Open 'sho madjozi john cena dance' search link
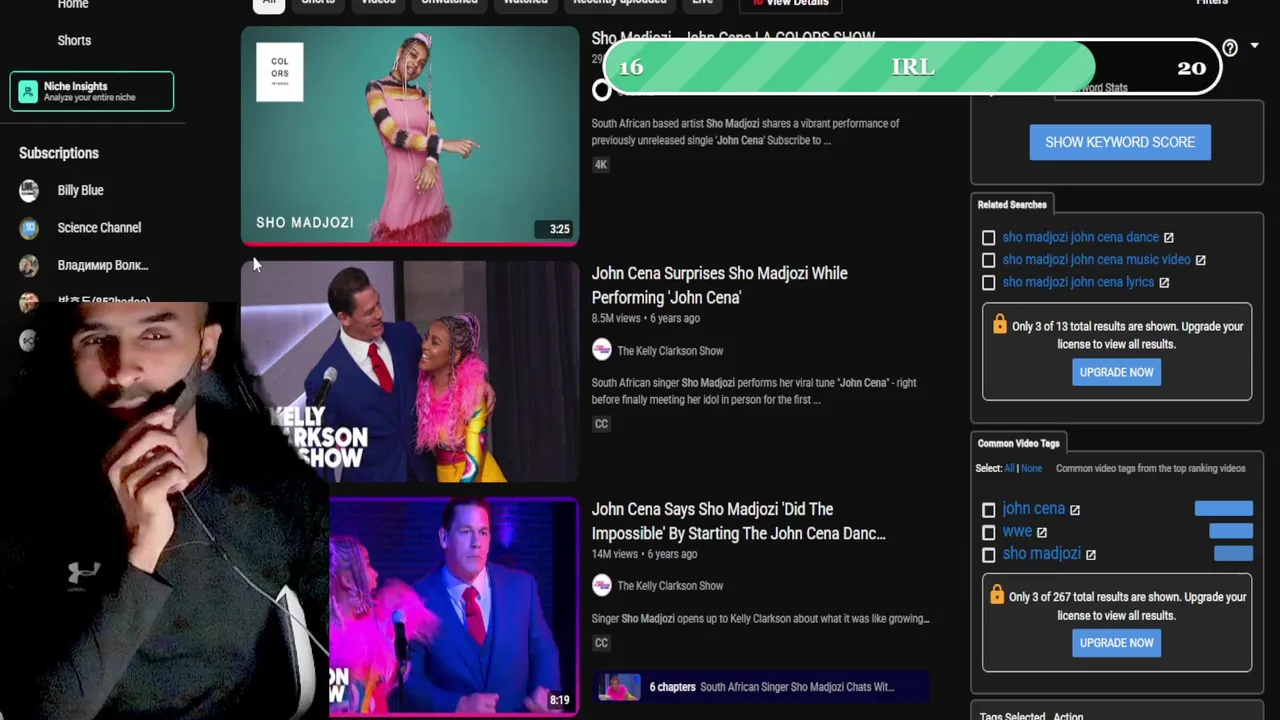 pyautogui.click(x=1080, y=238)
